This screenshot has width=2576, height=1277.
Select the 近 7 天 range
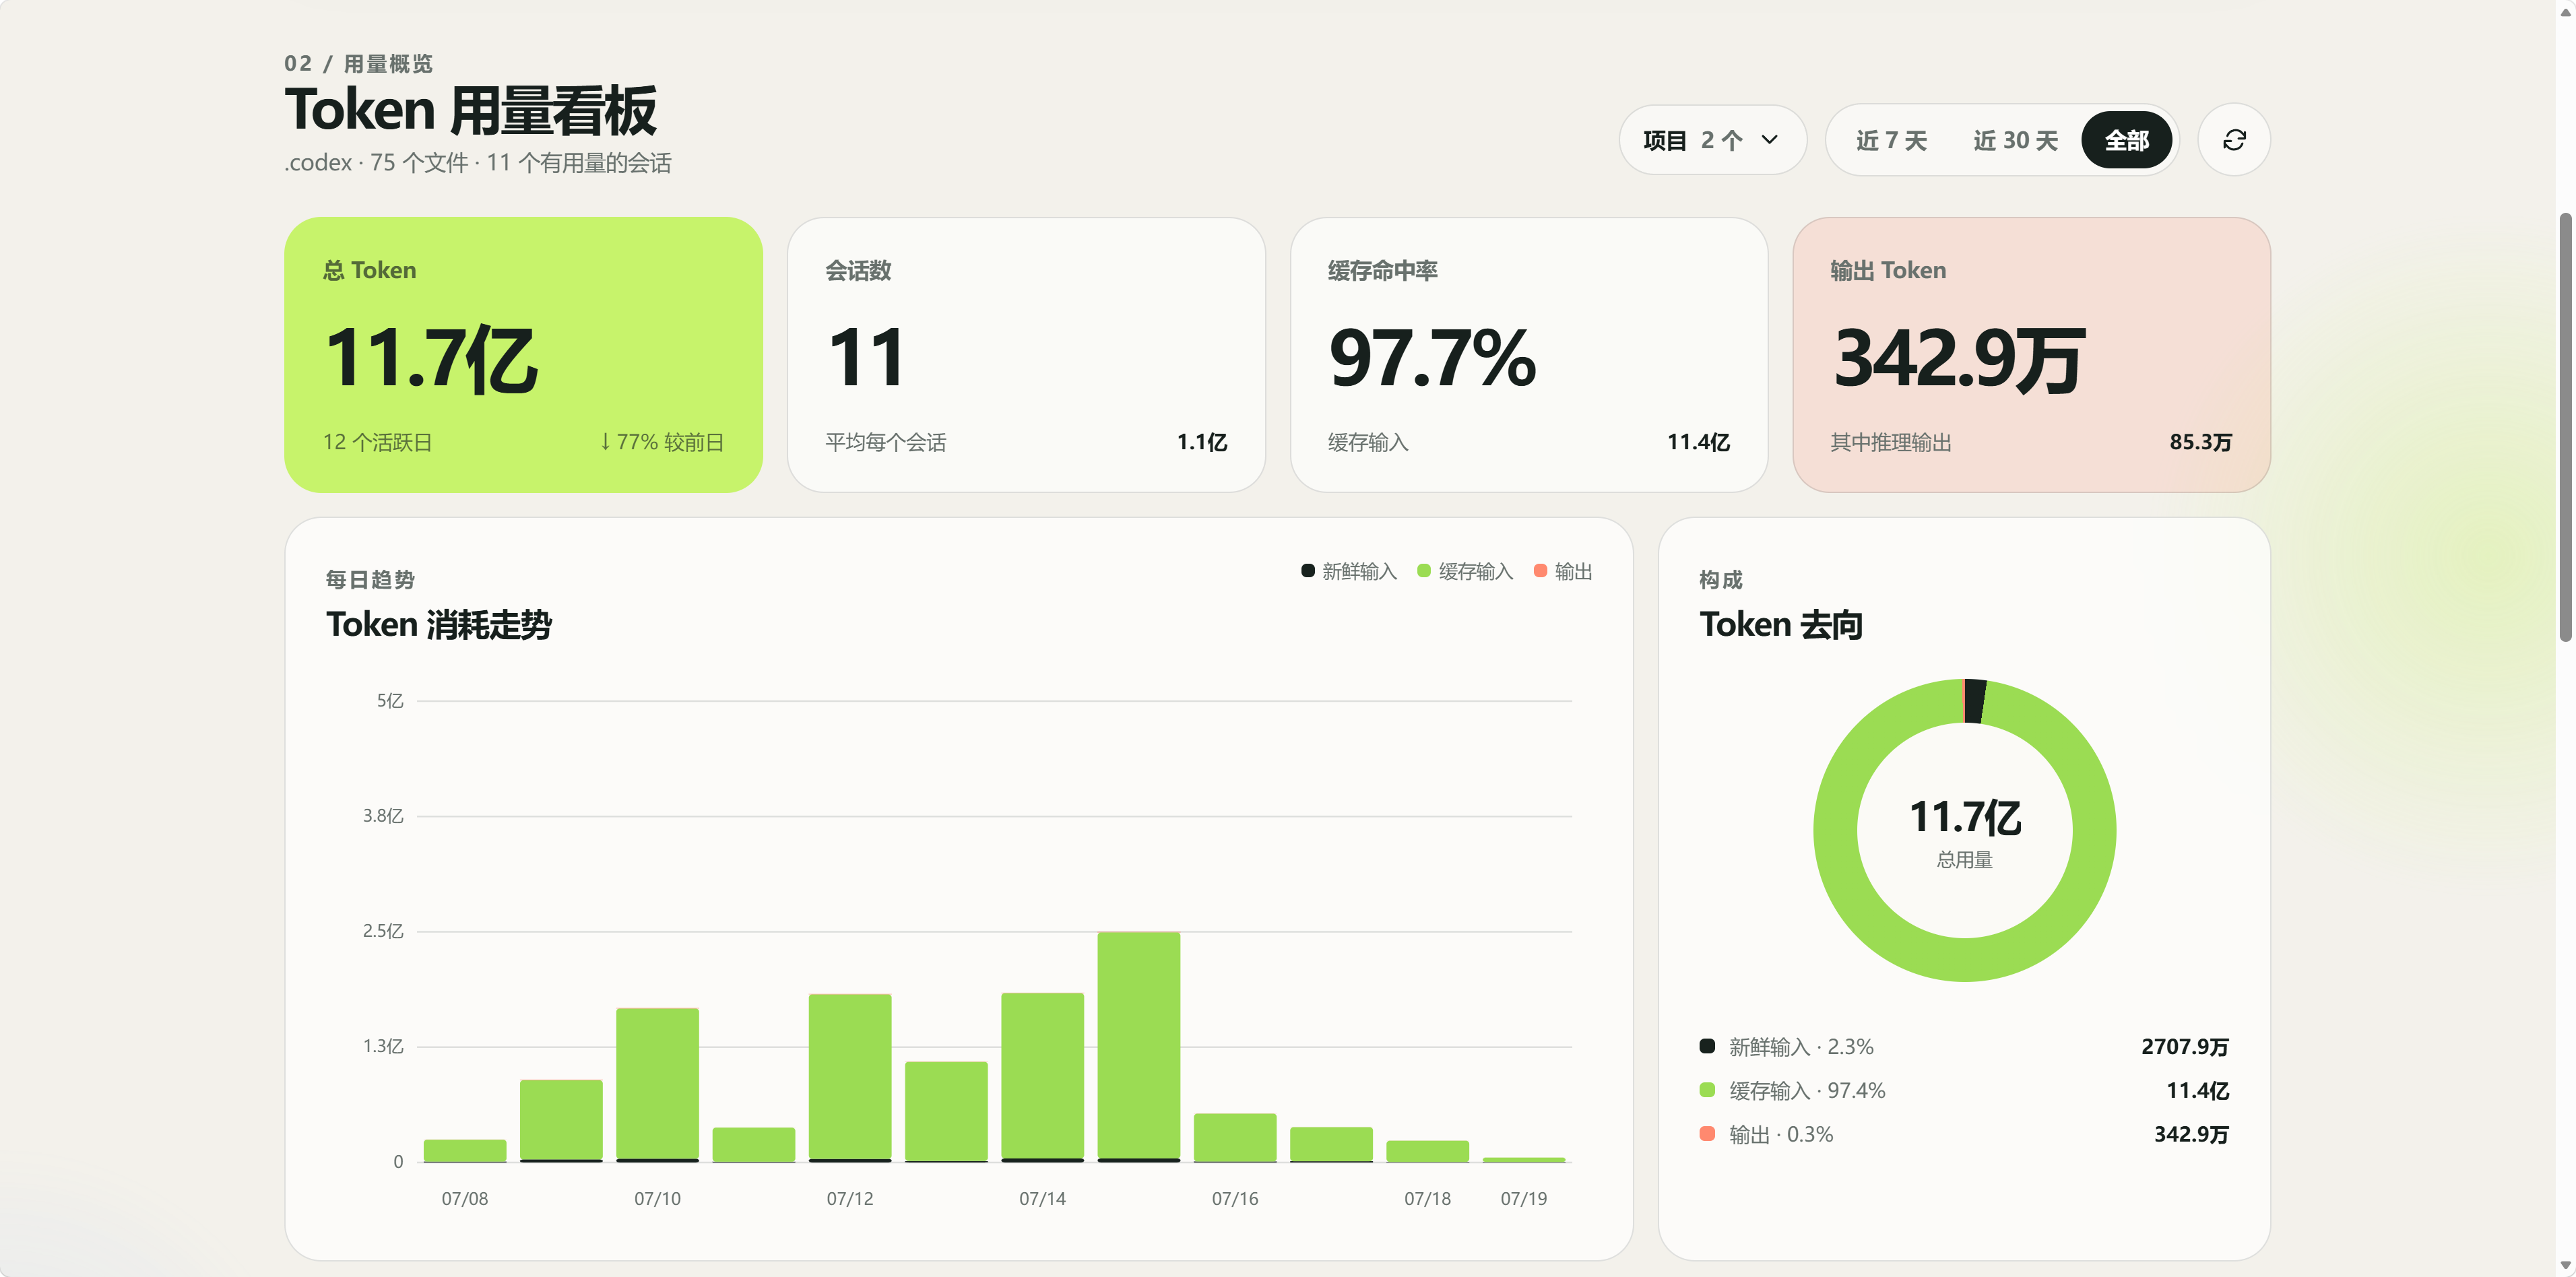point(1891,140)
